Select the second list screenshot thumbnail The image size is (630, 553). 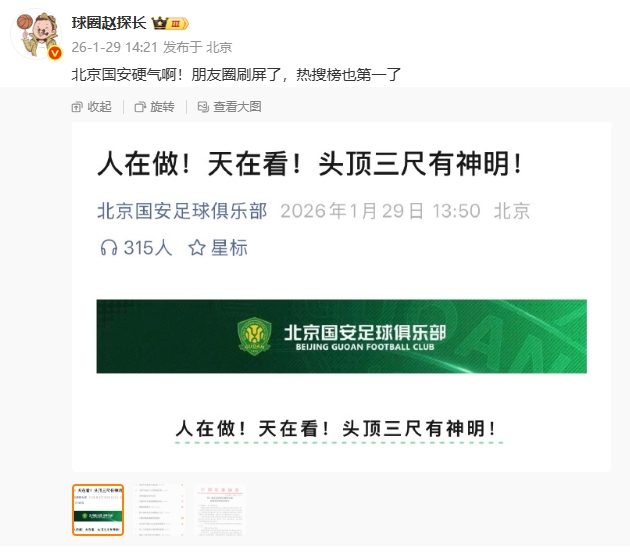[x=159, y=510]
